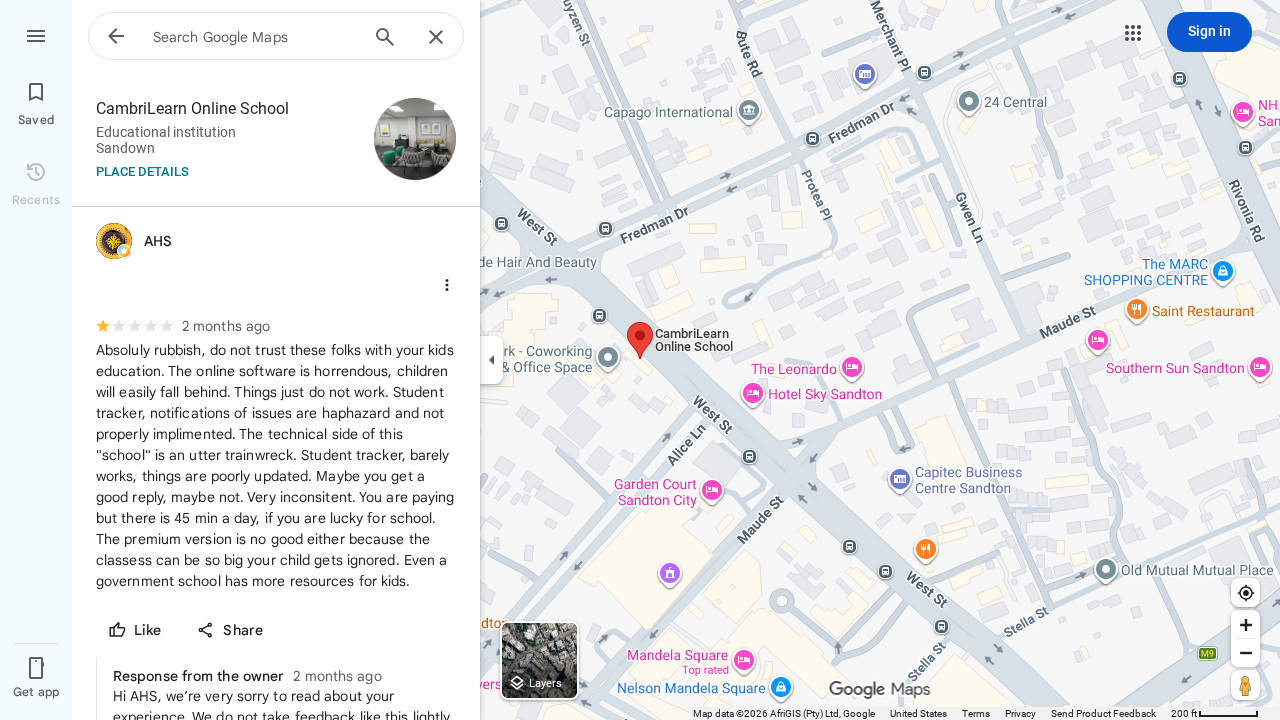Image resolution: width=1280 pixels, height=720 pixels.
Task: Like the AHS review
Action: click(135, 630)
